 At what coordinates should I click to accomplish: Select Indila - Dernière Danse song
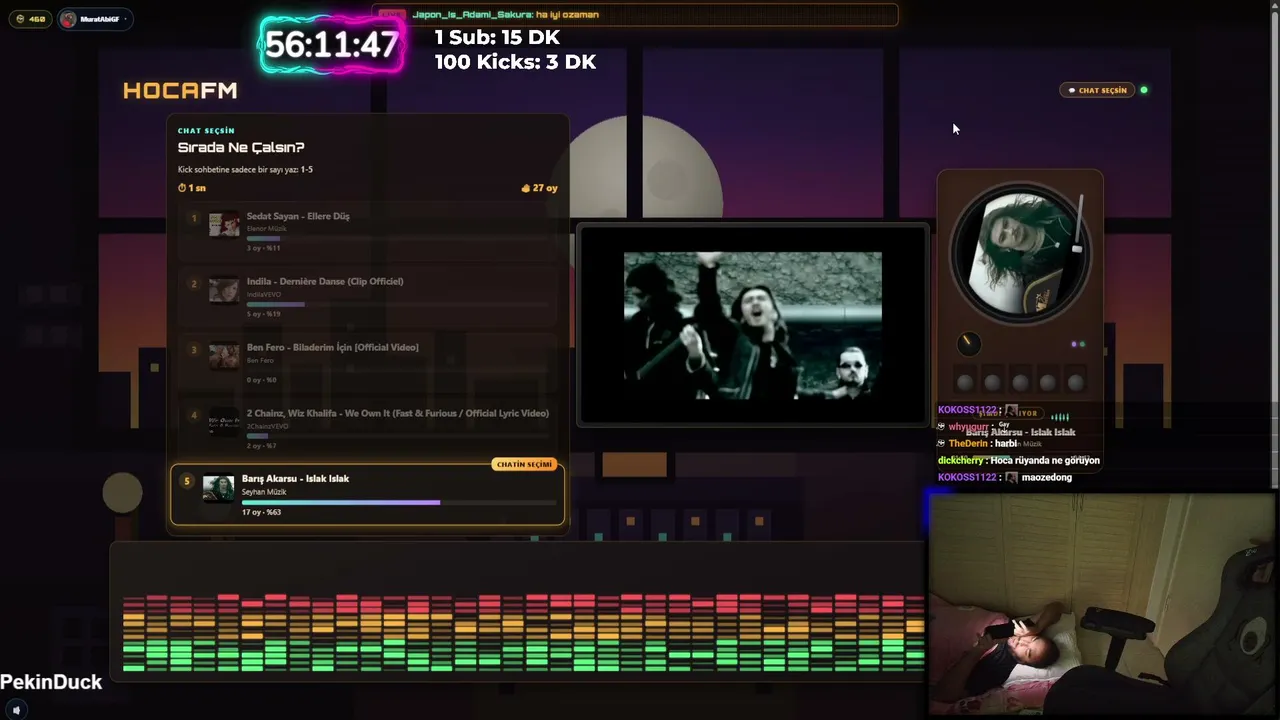(367, 297)
